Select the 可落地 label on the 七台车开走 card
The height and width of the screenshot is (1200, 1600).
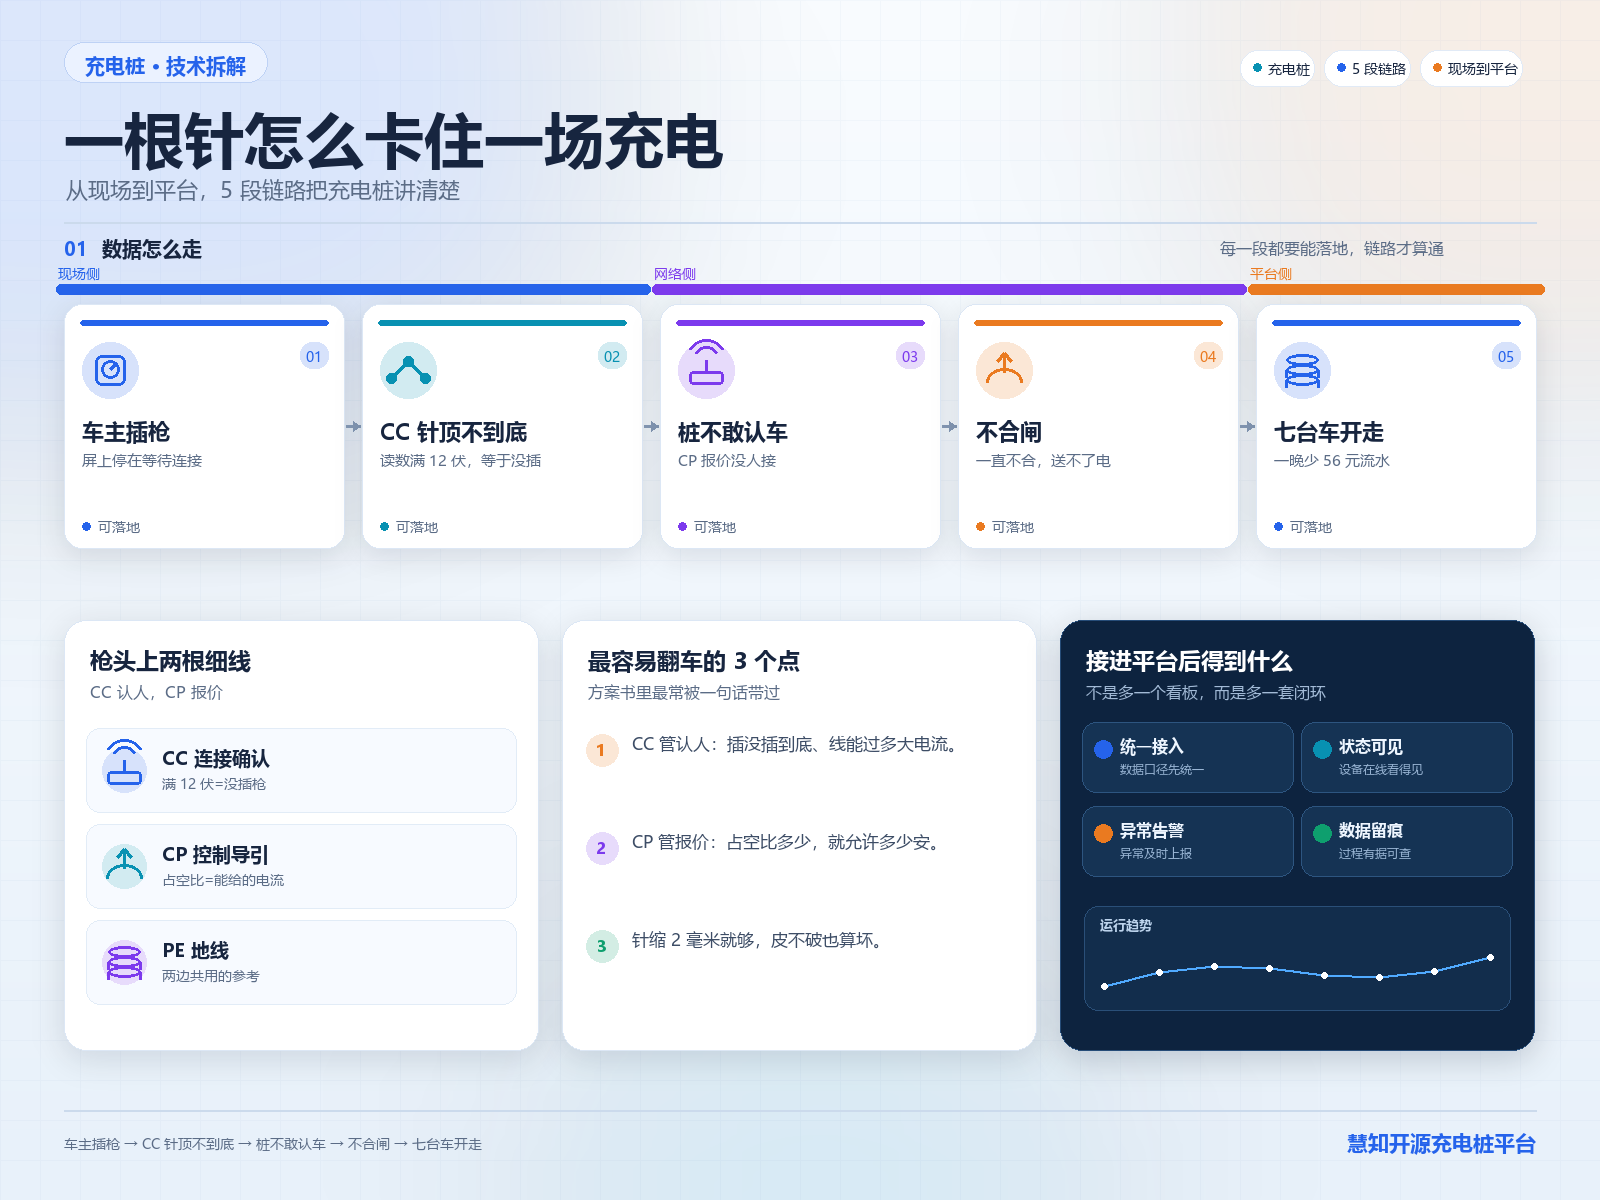click(x=1311, y=527)
